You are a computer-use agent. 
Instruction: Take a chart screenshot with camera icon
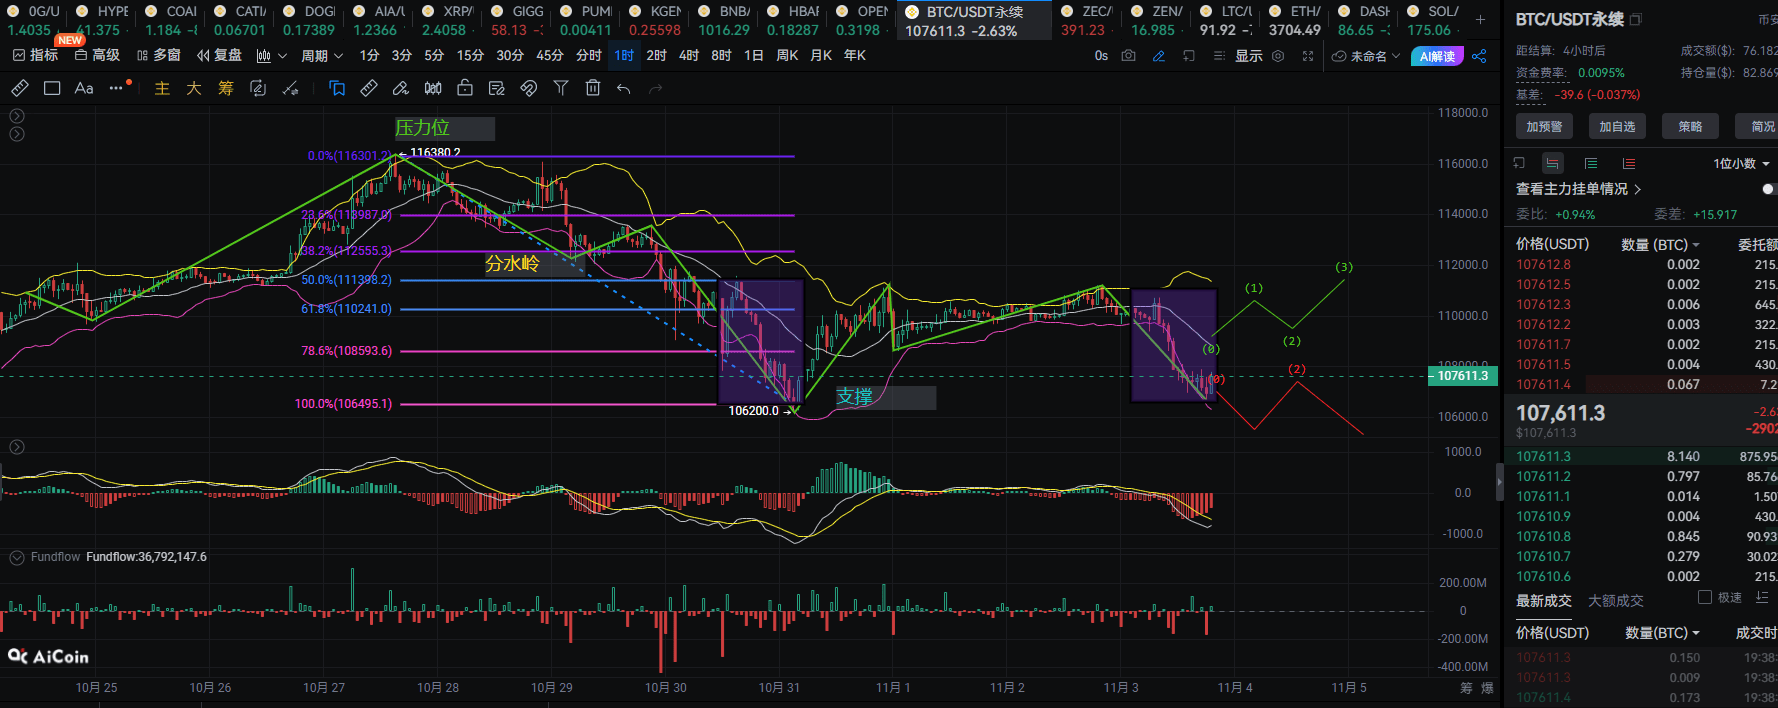coord(1128,56)
